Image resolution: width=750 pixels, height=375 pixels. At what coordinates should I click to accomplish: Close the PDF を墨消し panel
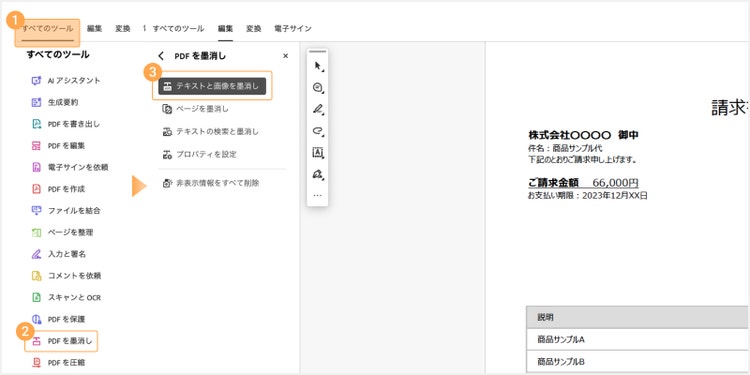pyautogui.click(x=286, y=56)
